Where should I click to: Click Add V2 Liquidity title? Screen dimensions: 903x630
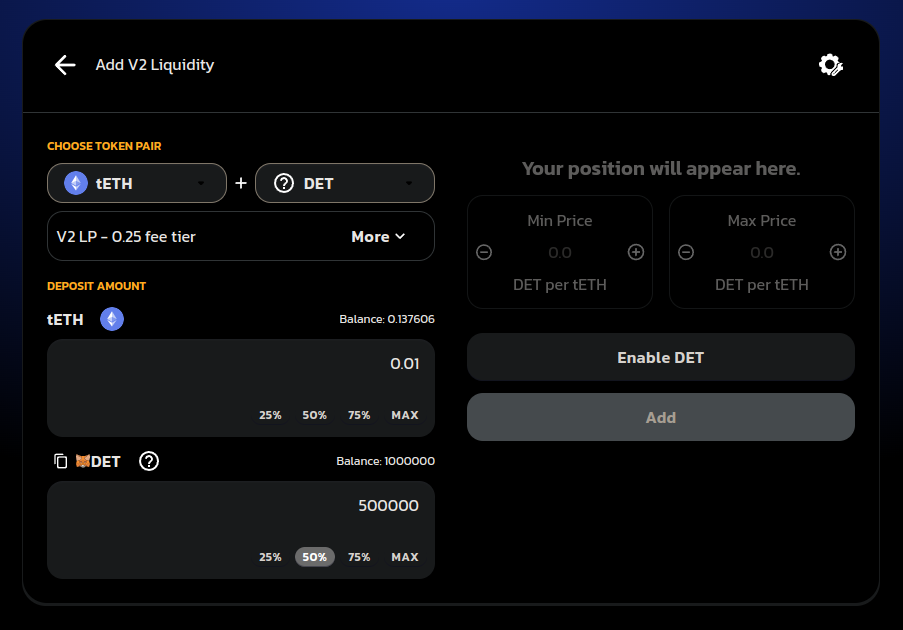pos(154,65)
